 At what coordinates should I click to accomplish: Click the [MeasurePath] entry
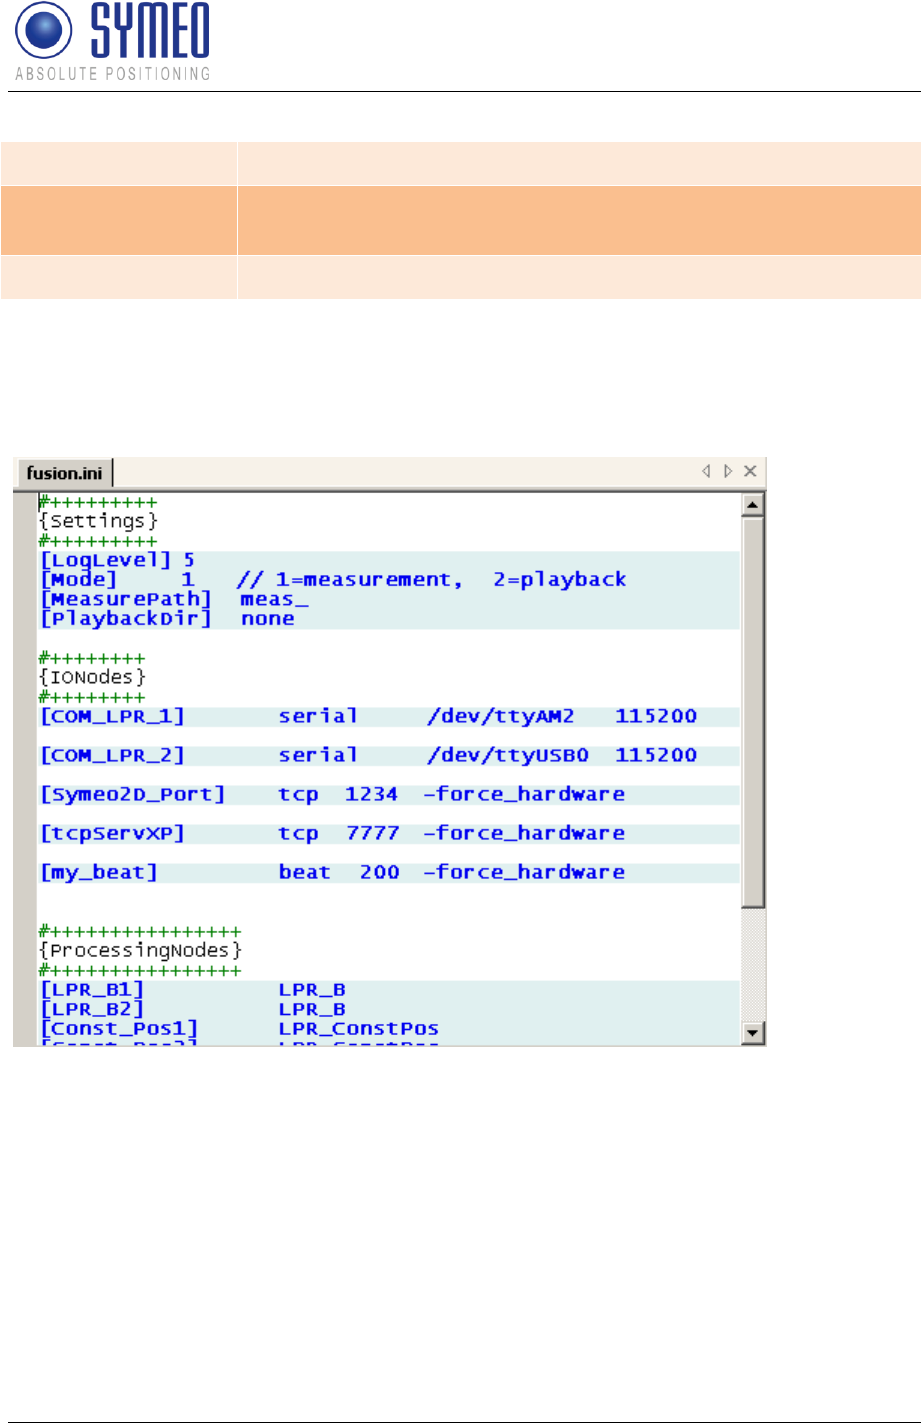pyautogui.click(x=126, y=599)
